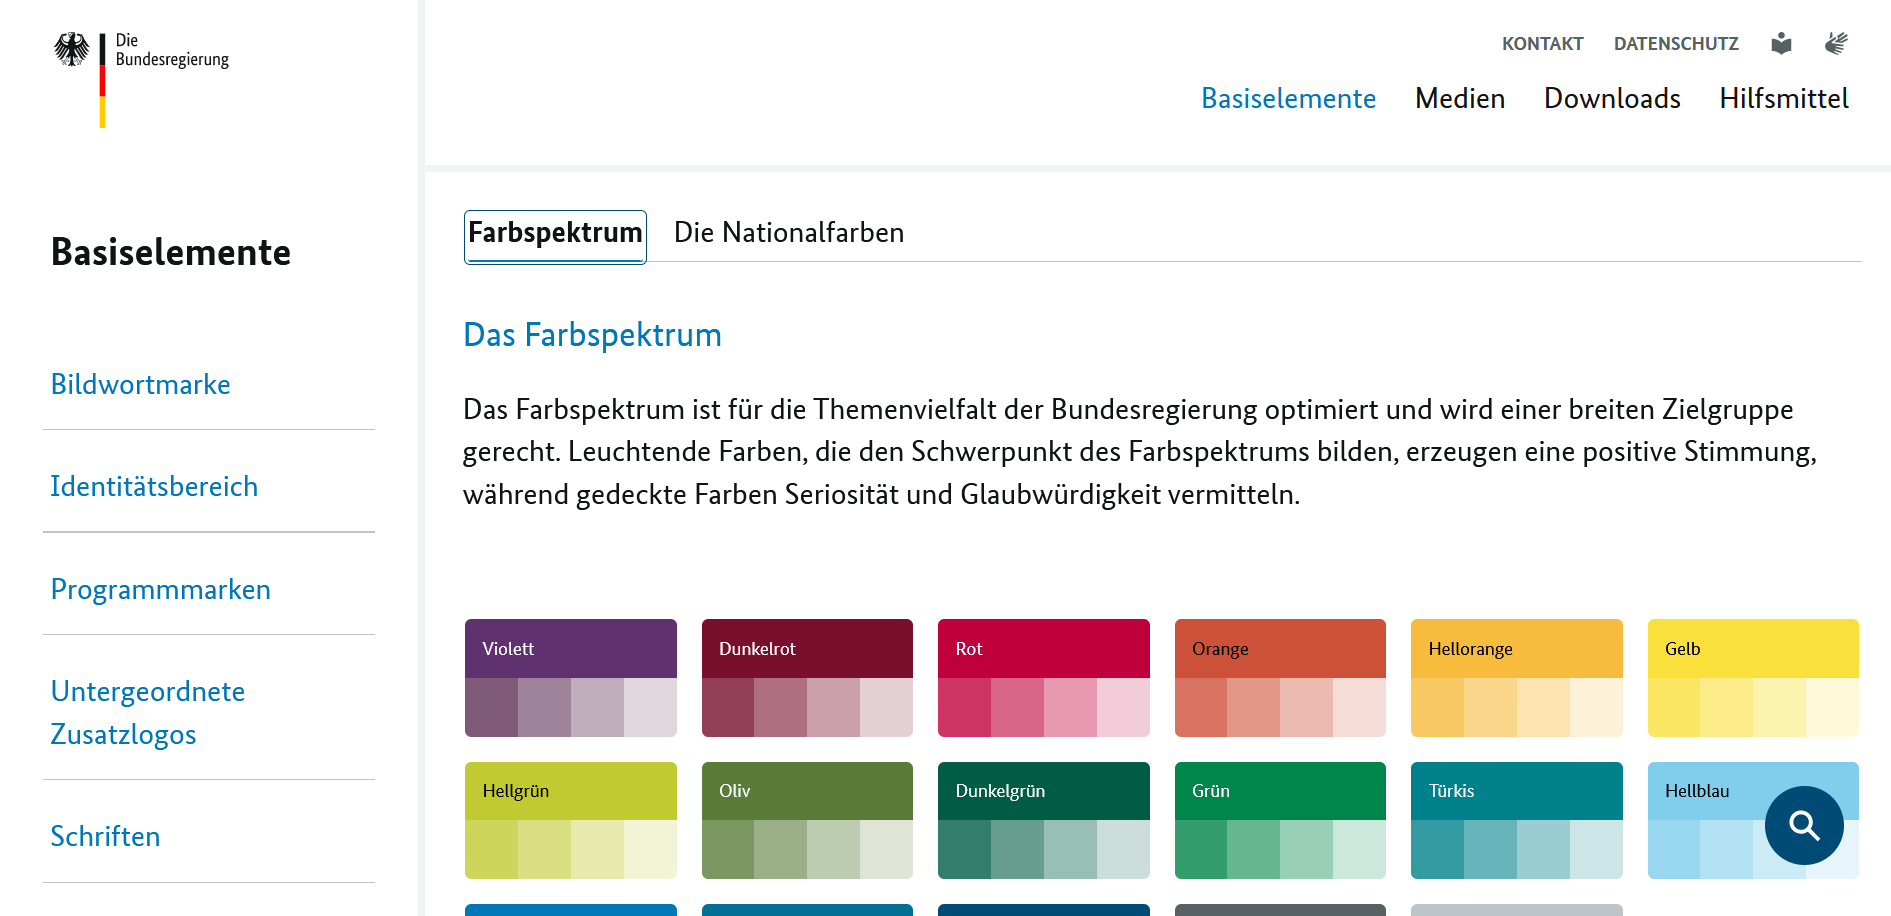Open the easy language (Leichte Sprache) icon

1781,43
